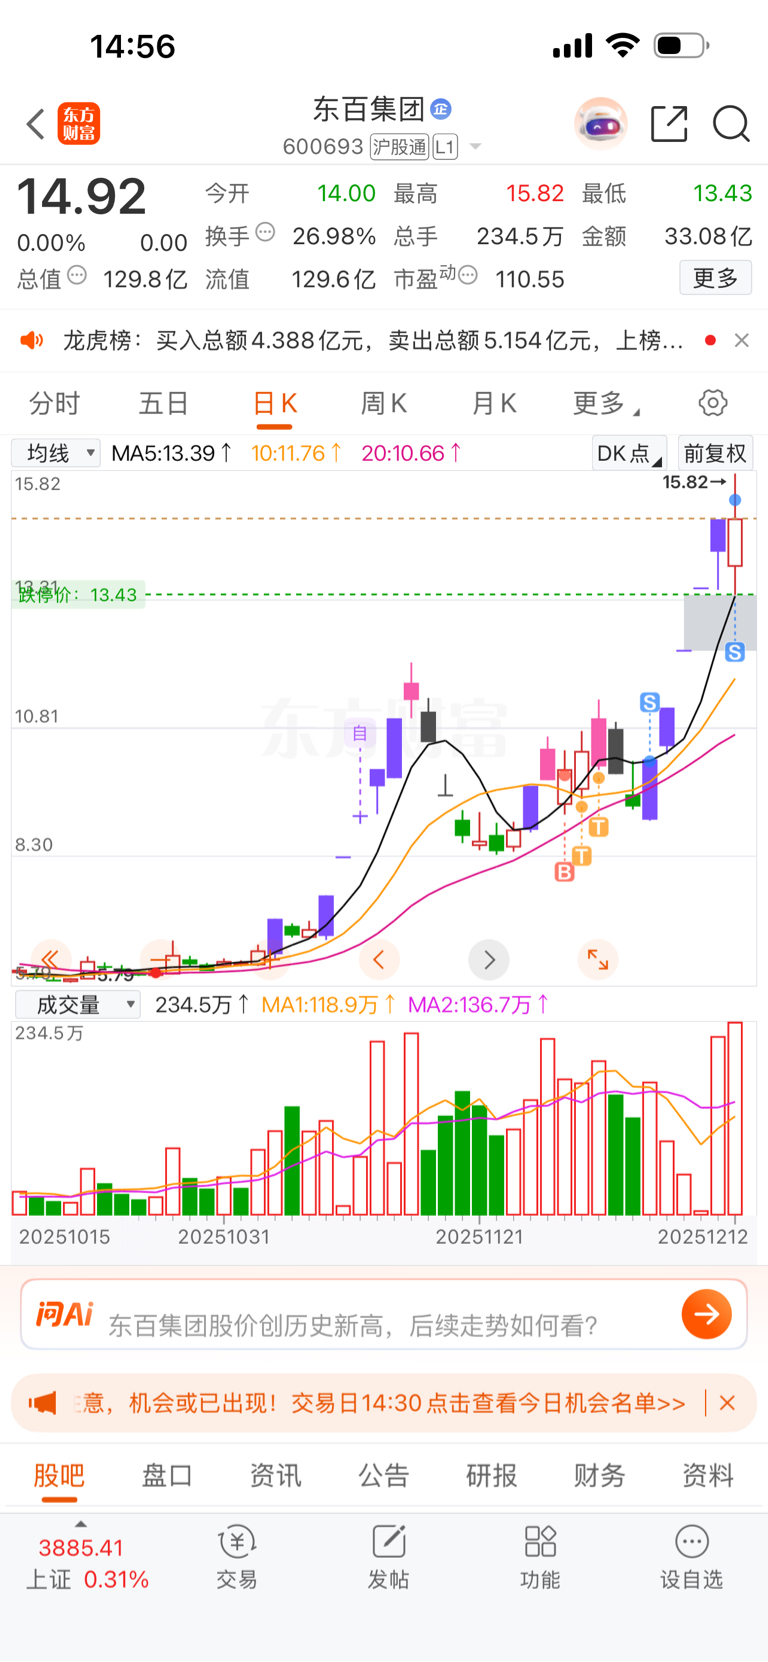768x1662 pixels.
Task: Tap the back arrow icon
Action: coord(36,124)
